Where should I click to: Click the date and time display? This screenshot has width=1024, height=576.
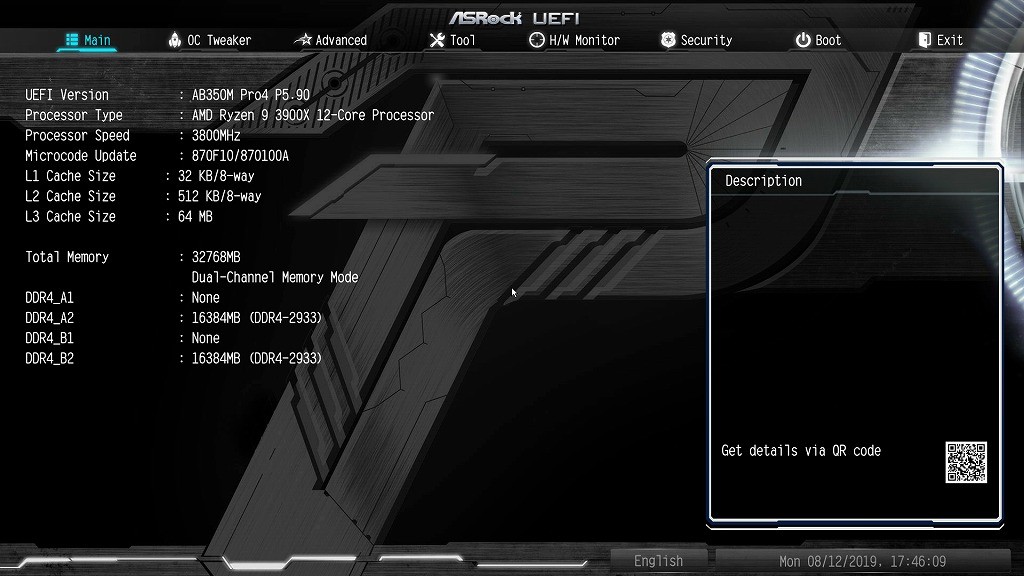pos(862,561)
